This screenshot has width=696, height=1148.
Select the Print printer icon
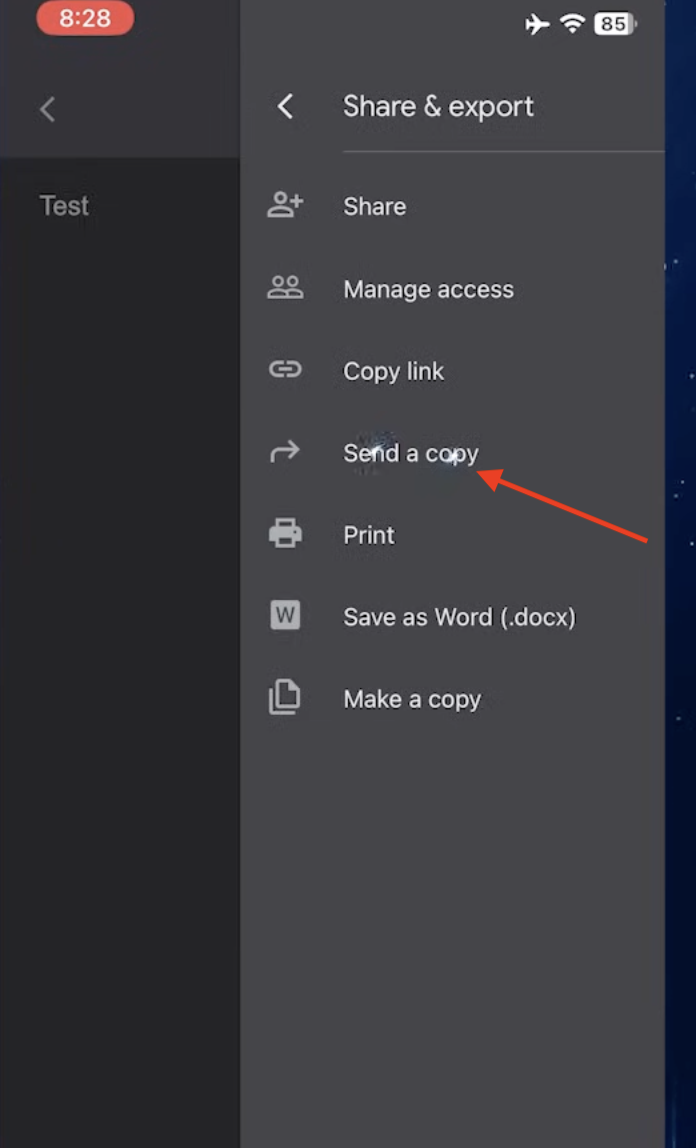tap(286, 534)
